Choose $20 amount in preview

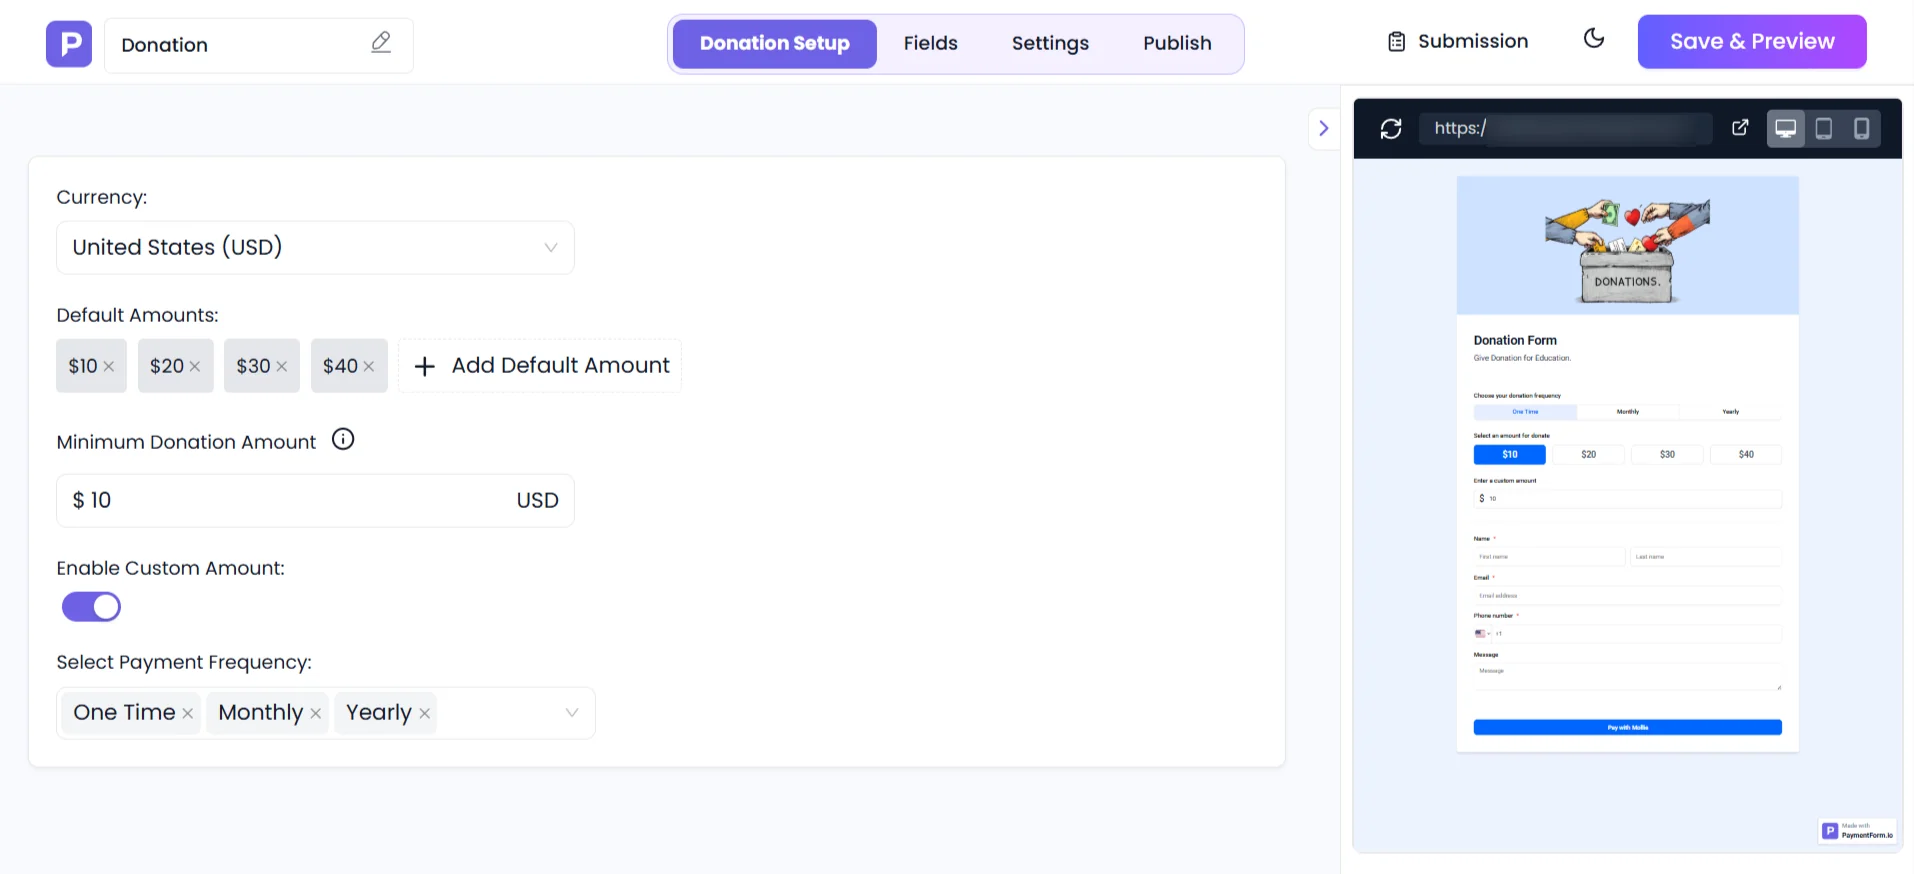1589,455
